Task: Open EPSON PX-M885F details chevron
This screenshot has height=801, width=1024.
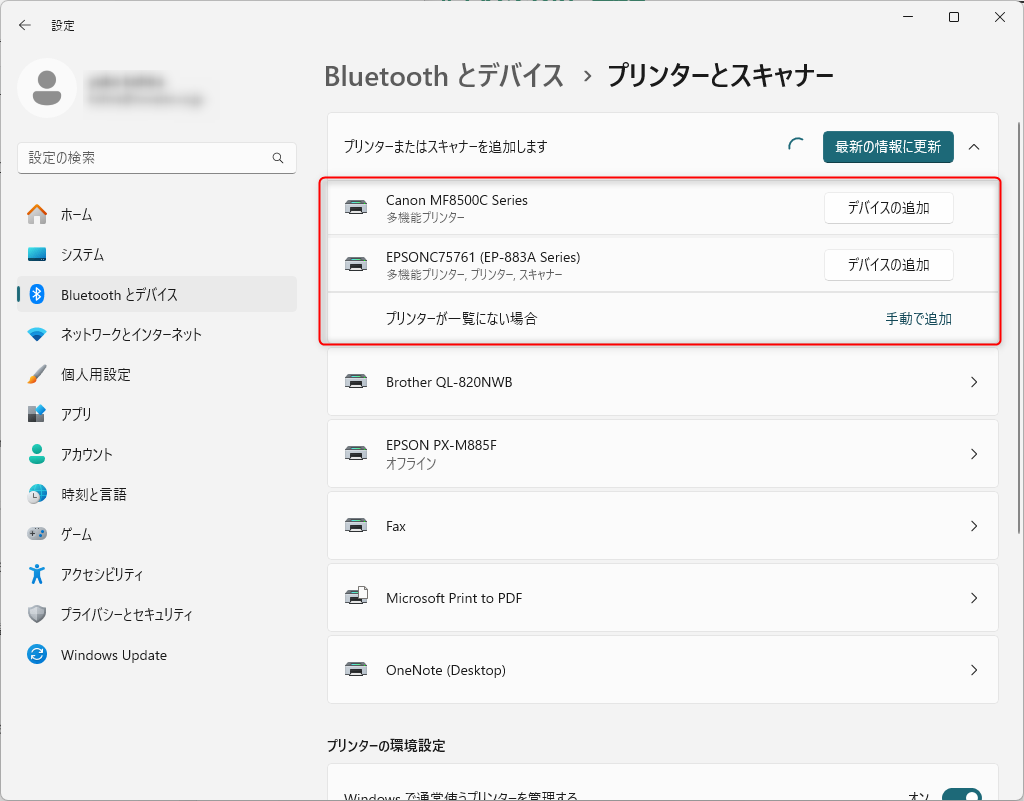Action: pyautogui.click(x=974, y=454)
